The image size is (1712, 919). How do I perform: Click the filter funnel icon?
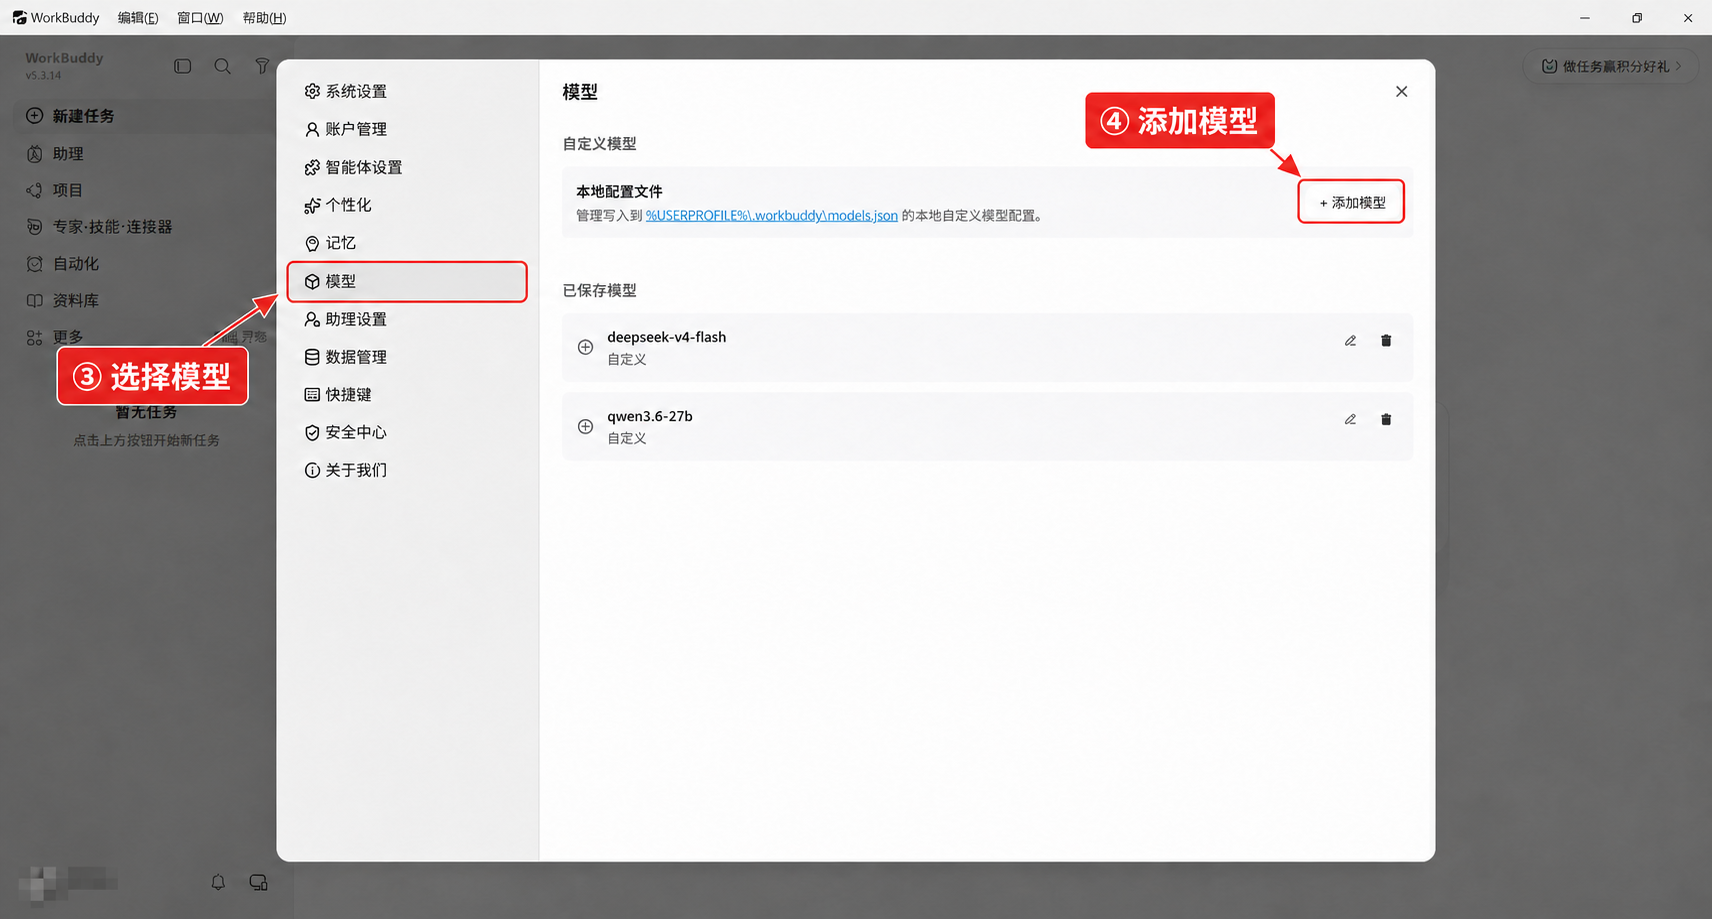(262, 66)
